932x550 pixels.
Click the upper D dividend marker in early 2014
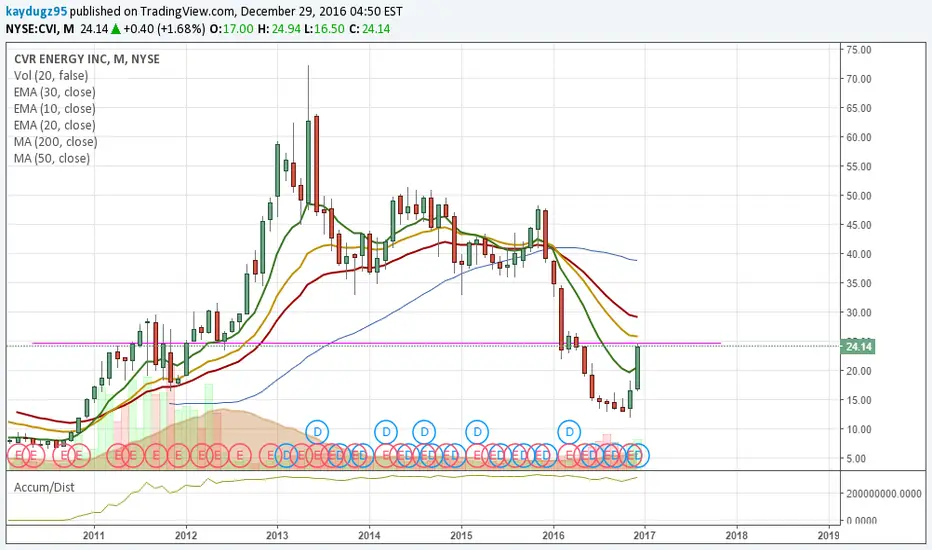point(386,432)
